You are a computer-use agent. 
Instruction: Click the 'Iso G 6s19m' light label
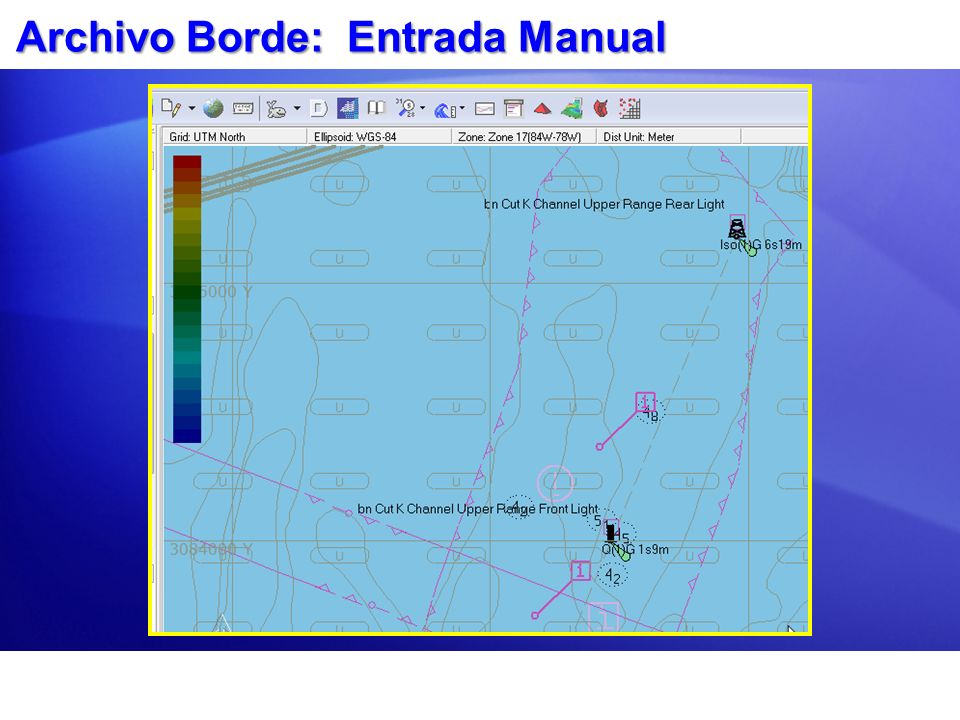click(x=761, y=244)
